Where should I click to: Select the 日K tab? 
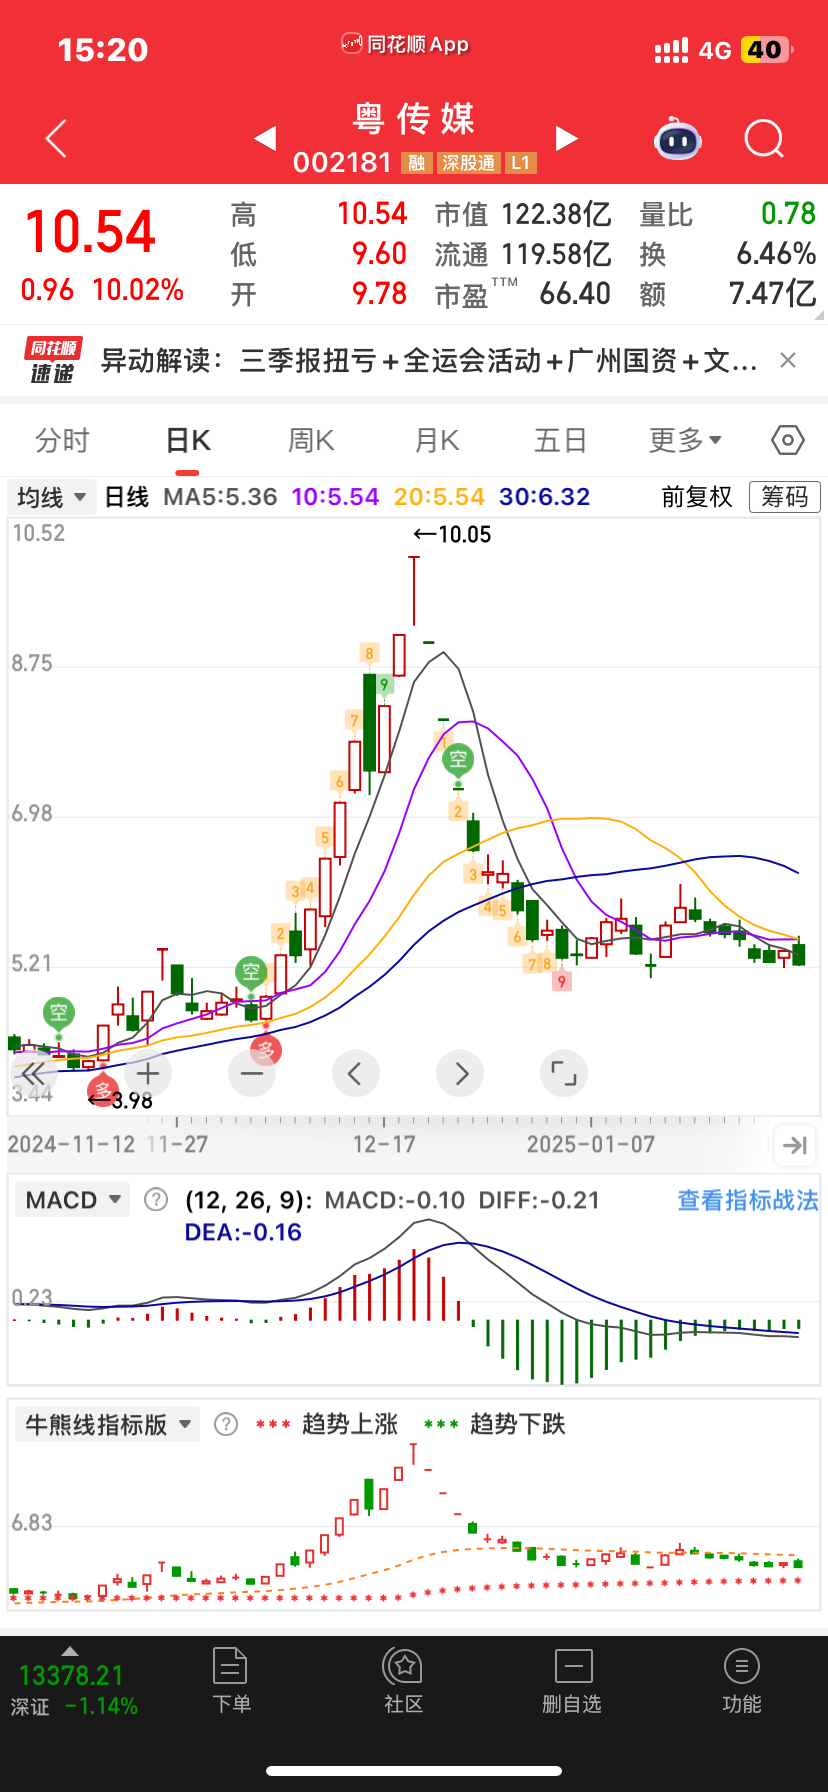pyautogui.click(x=188, y=440)
